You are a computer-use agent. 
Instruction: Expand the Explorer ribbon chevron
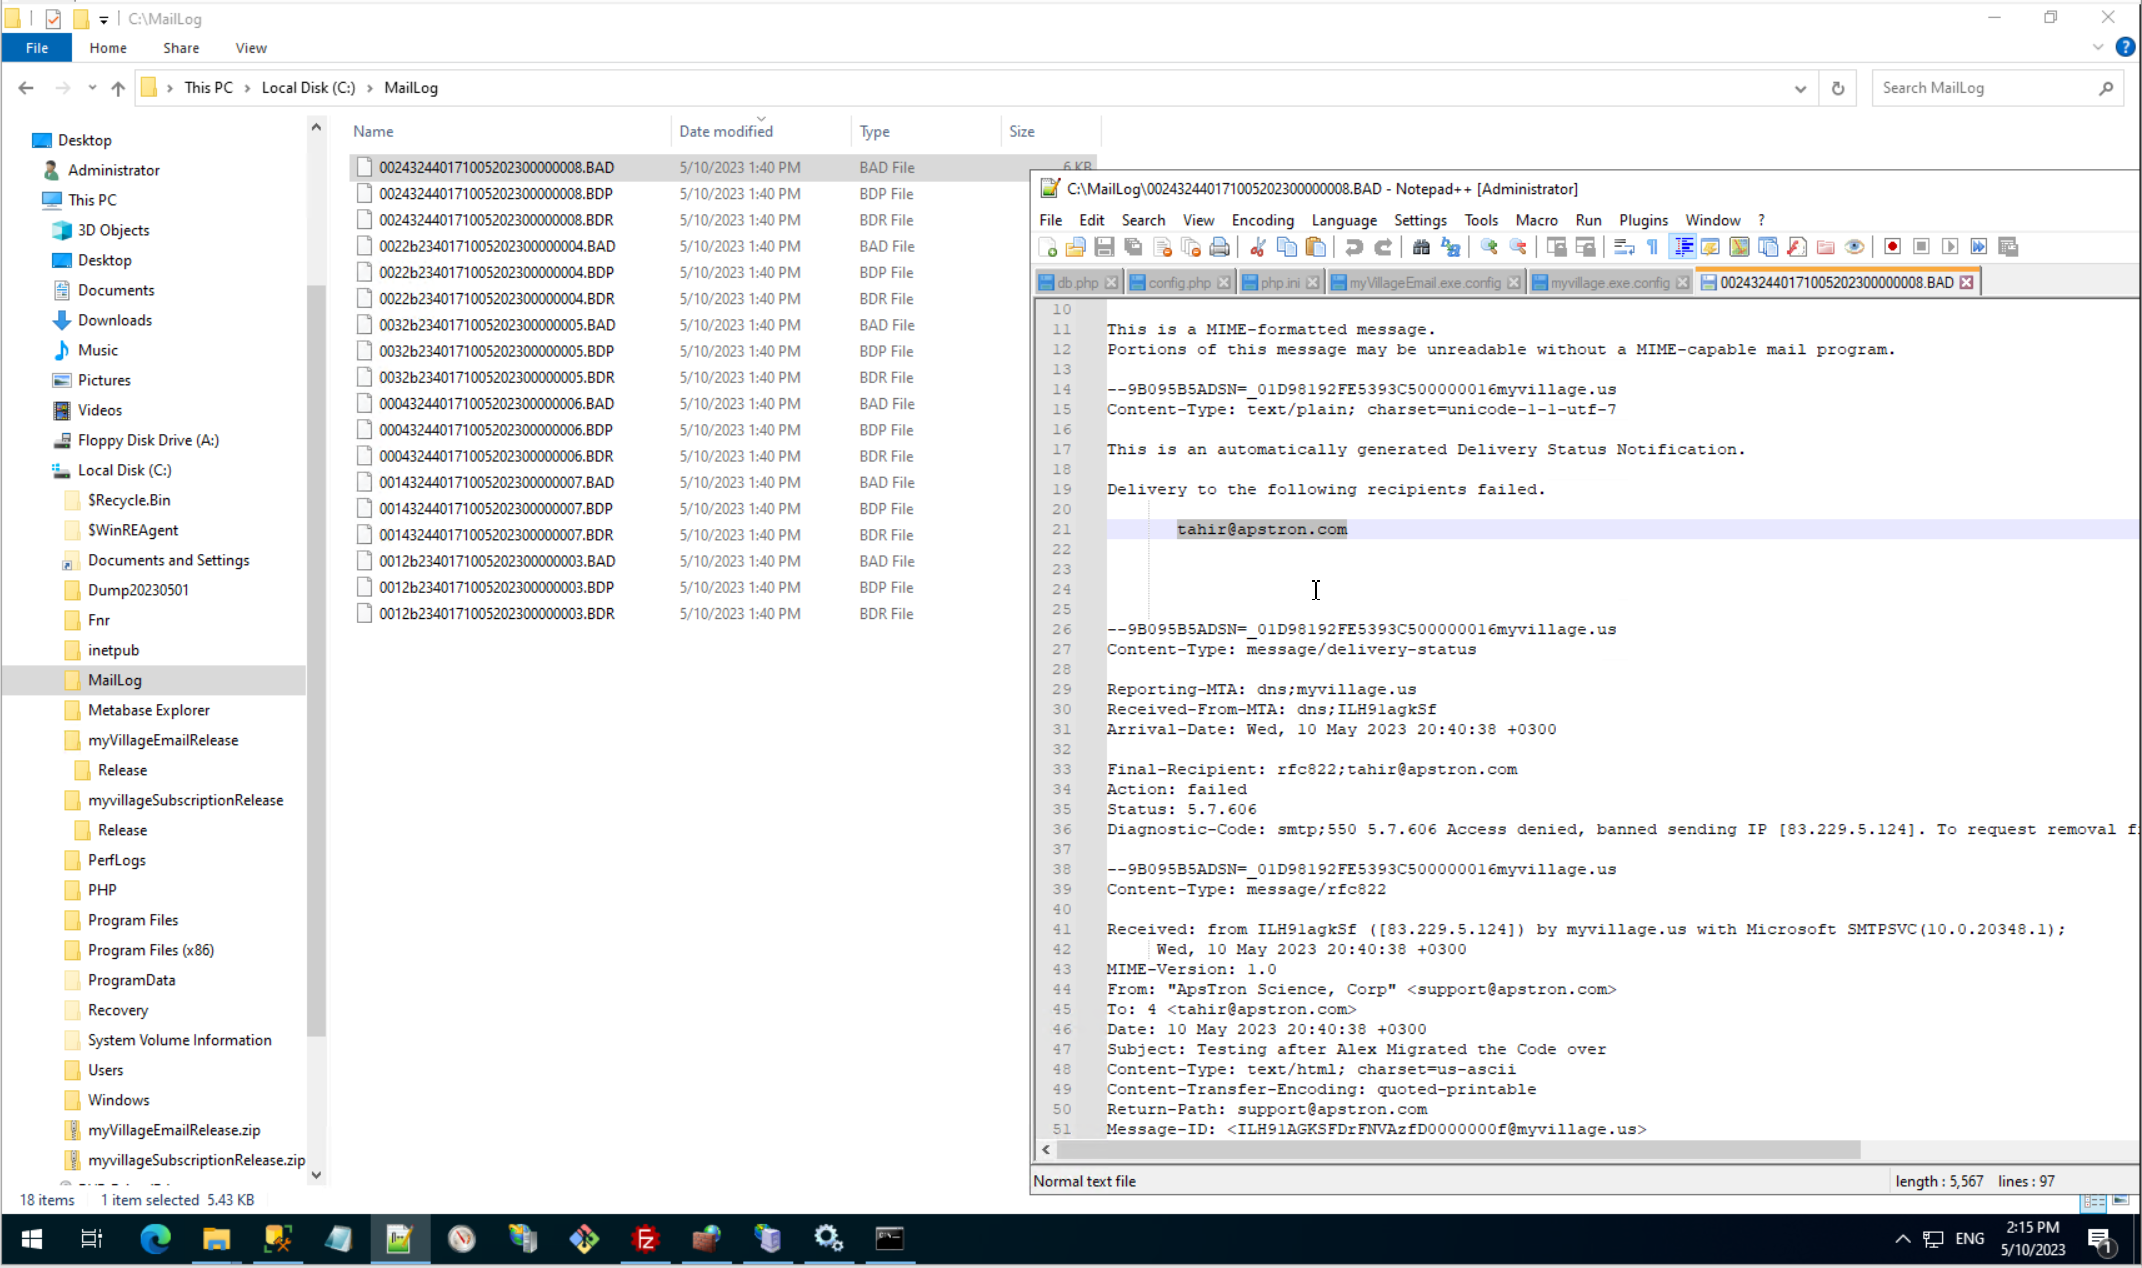click(2097, 47)
